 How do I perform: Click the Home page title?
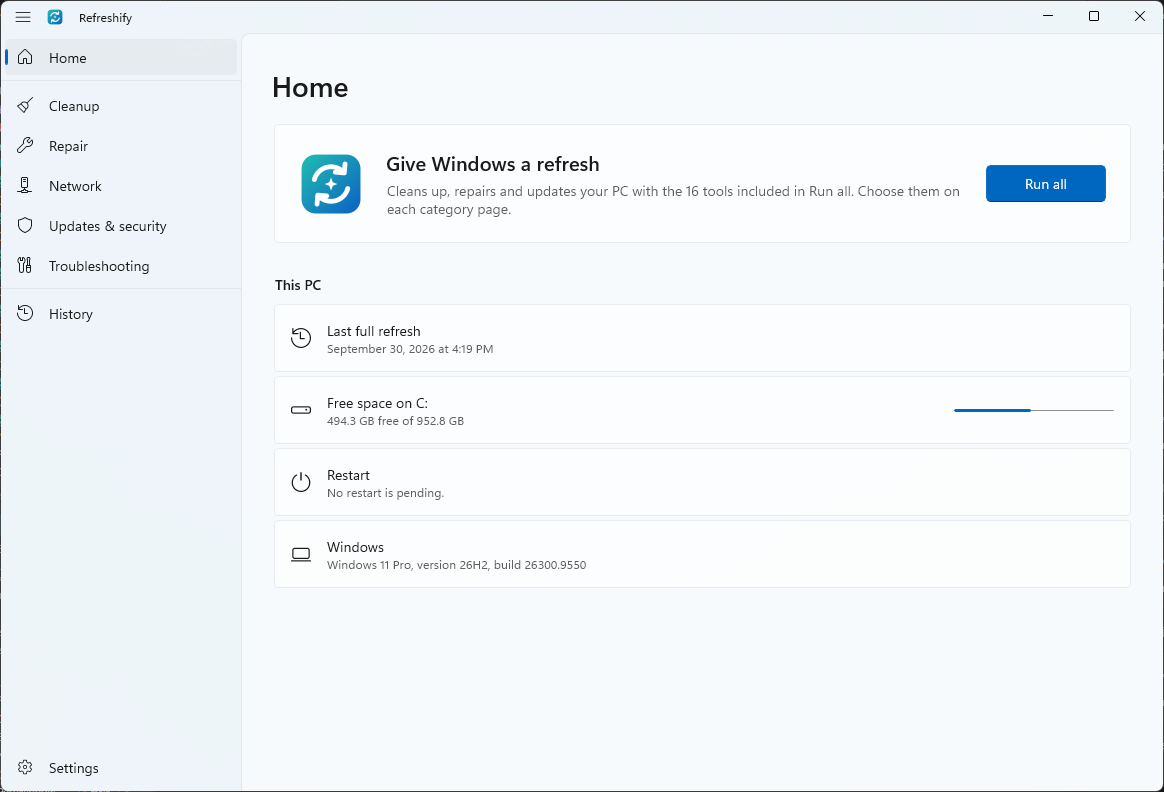pyautogui.click(x=310, y=88)
